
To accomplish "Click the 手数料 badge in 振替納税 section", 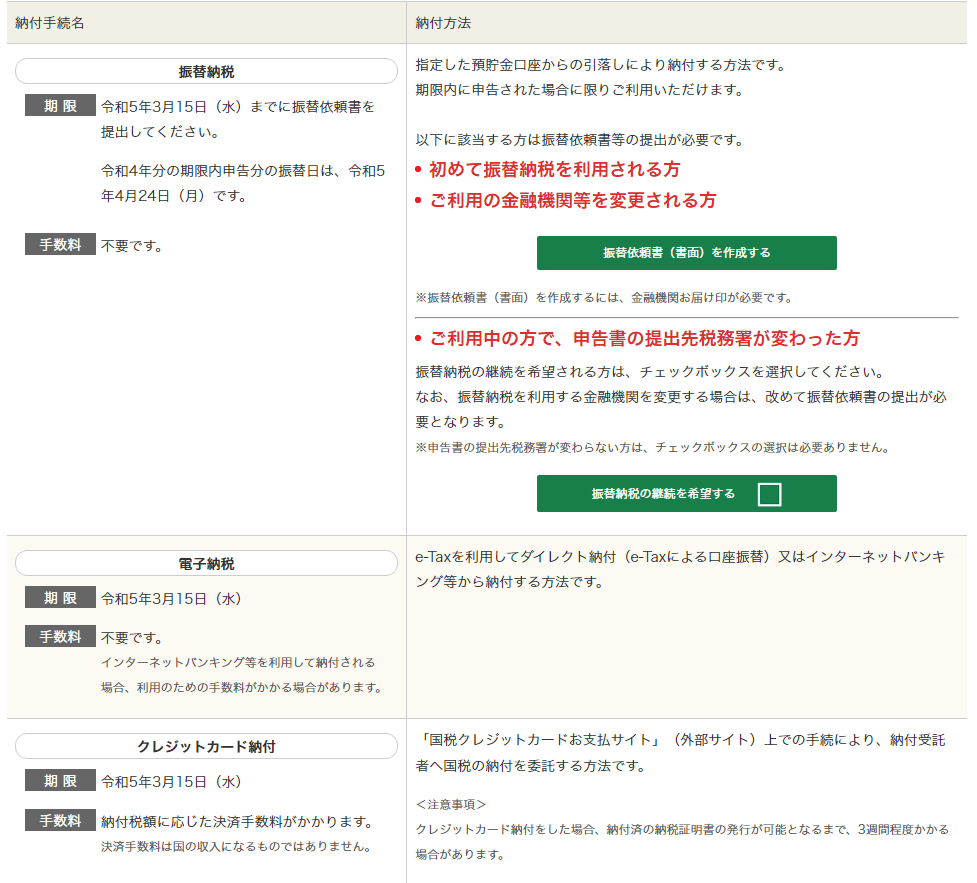I will point(60,245).
